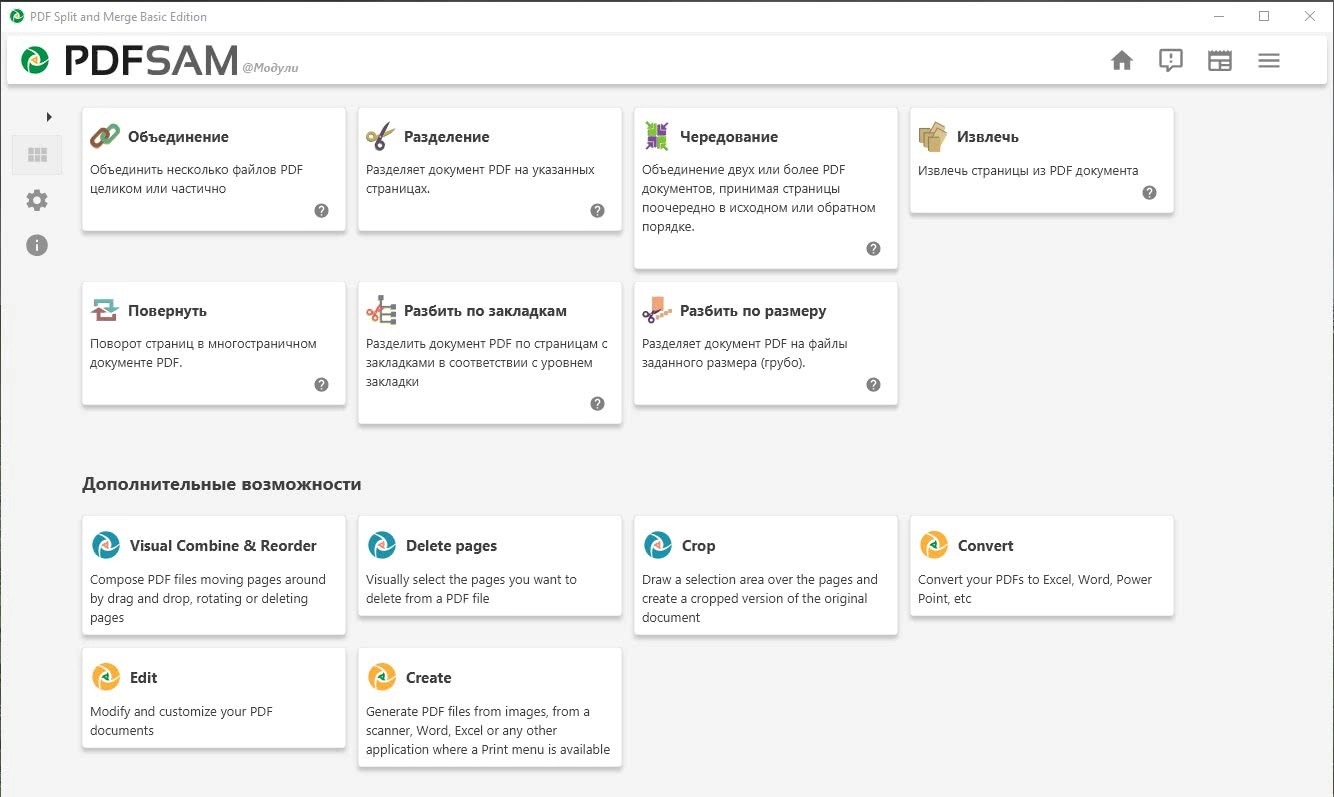Image resolution: width=1334 pixels, height=797 pixels.
Task: Open help for Чередование module
Action: pos(874,249)
